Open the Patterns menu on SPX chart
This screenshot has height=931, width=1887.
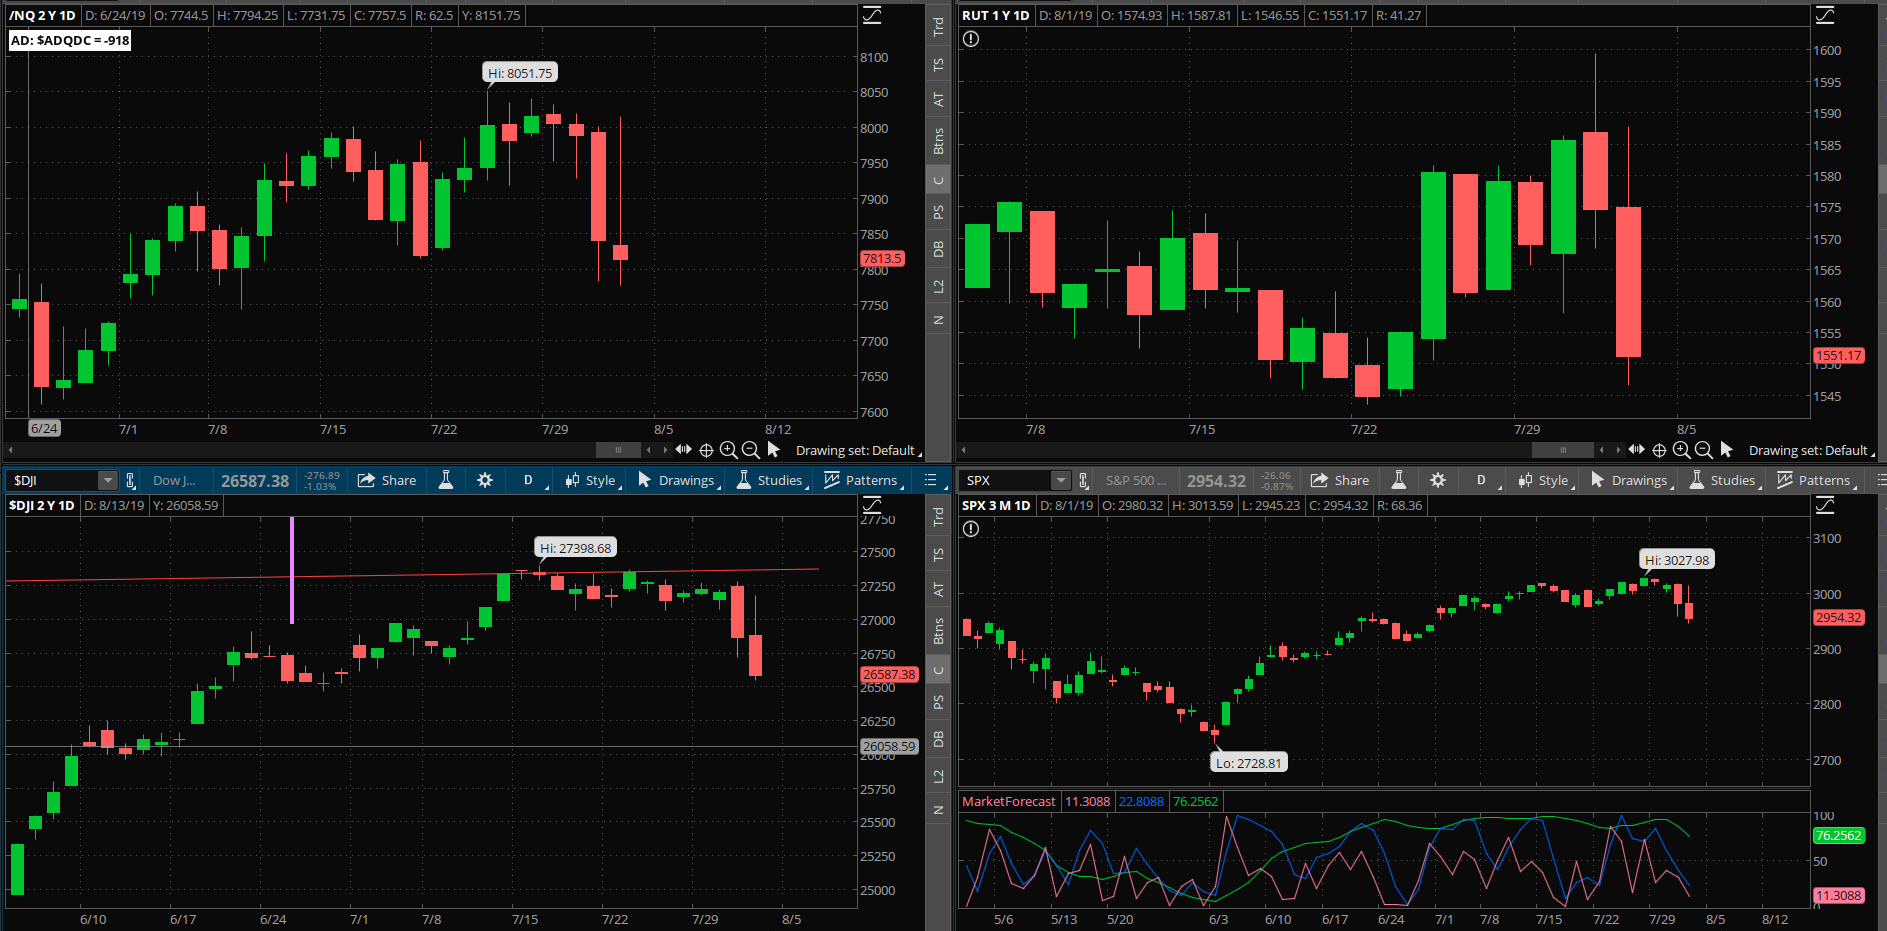tap(1816, 480)
